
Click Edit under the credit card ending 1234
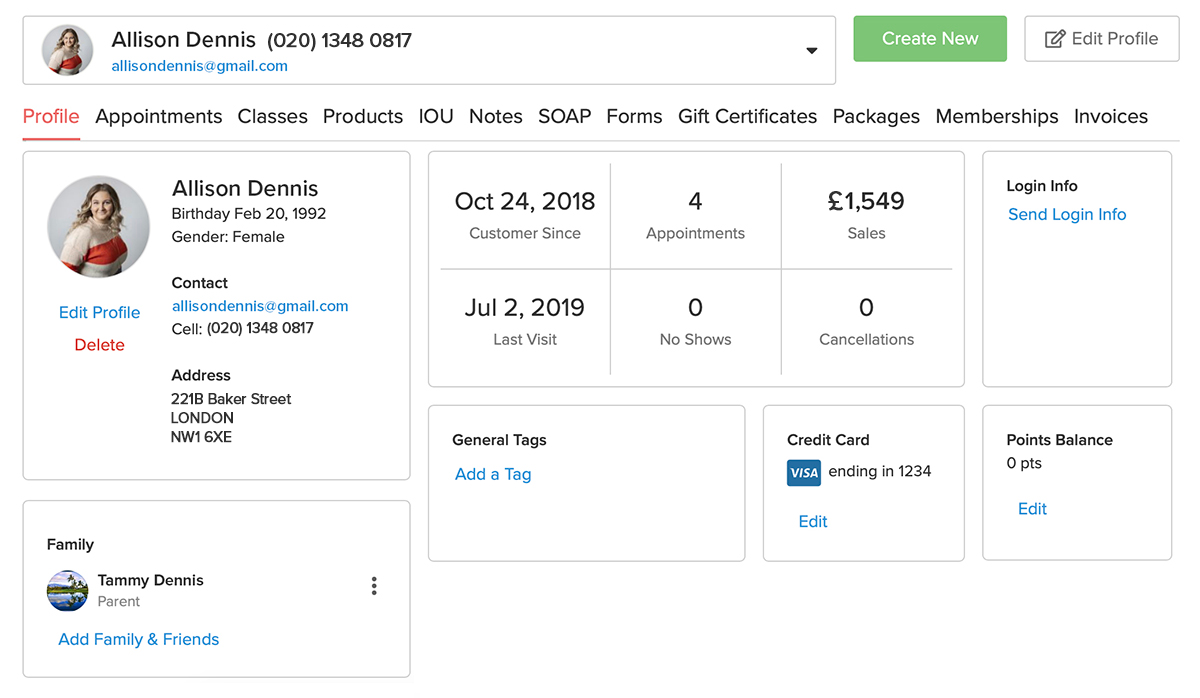click(812, 521)
